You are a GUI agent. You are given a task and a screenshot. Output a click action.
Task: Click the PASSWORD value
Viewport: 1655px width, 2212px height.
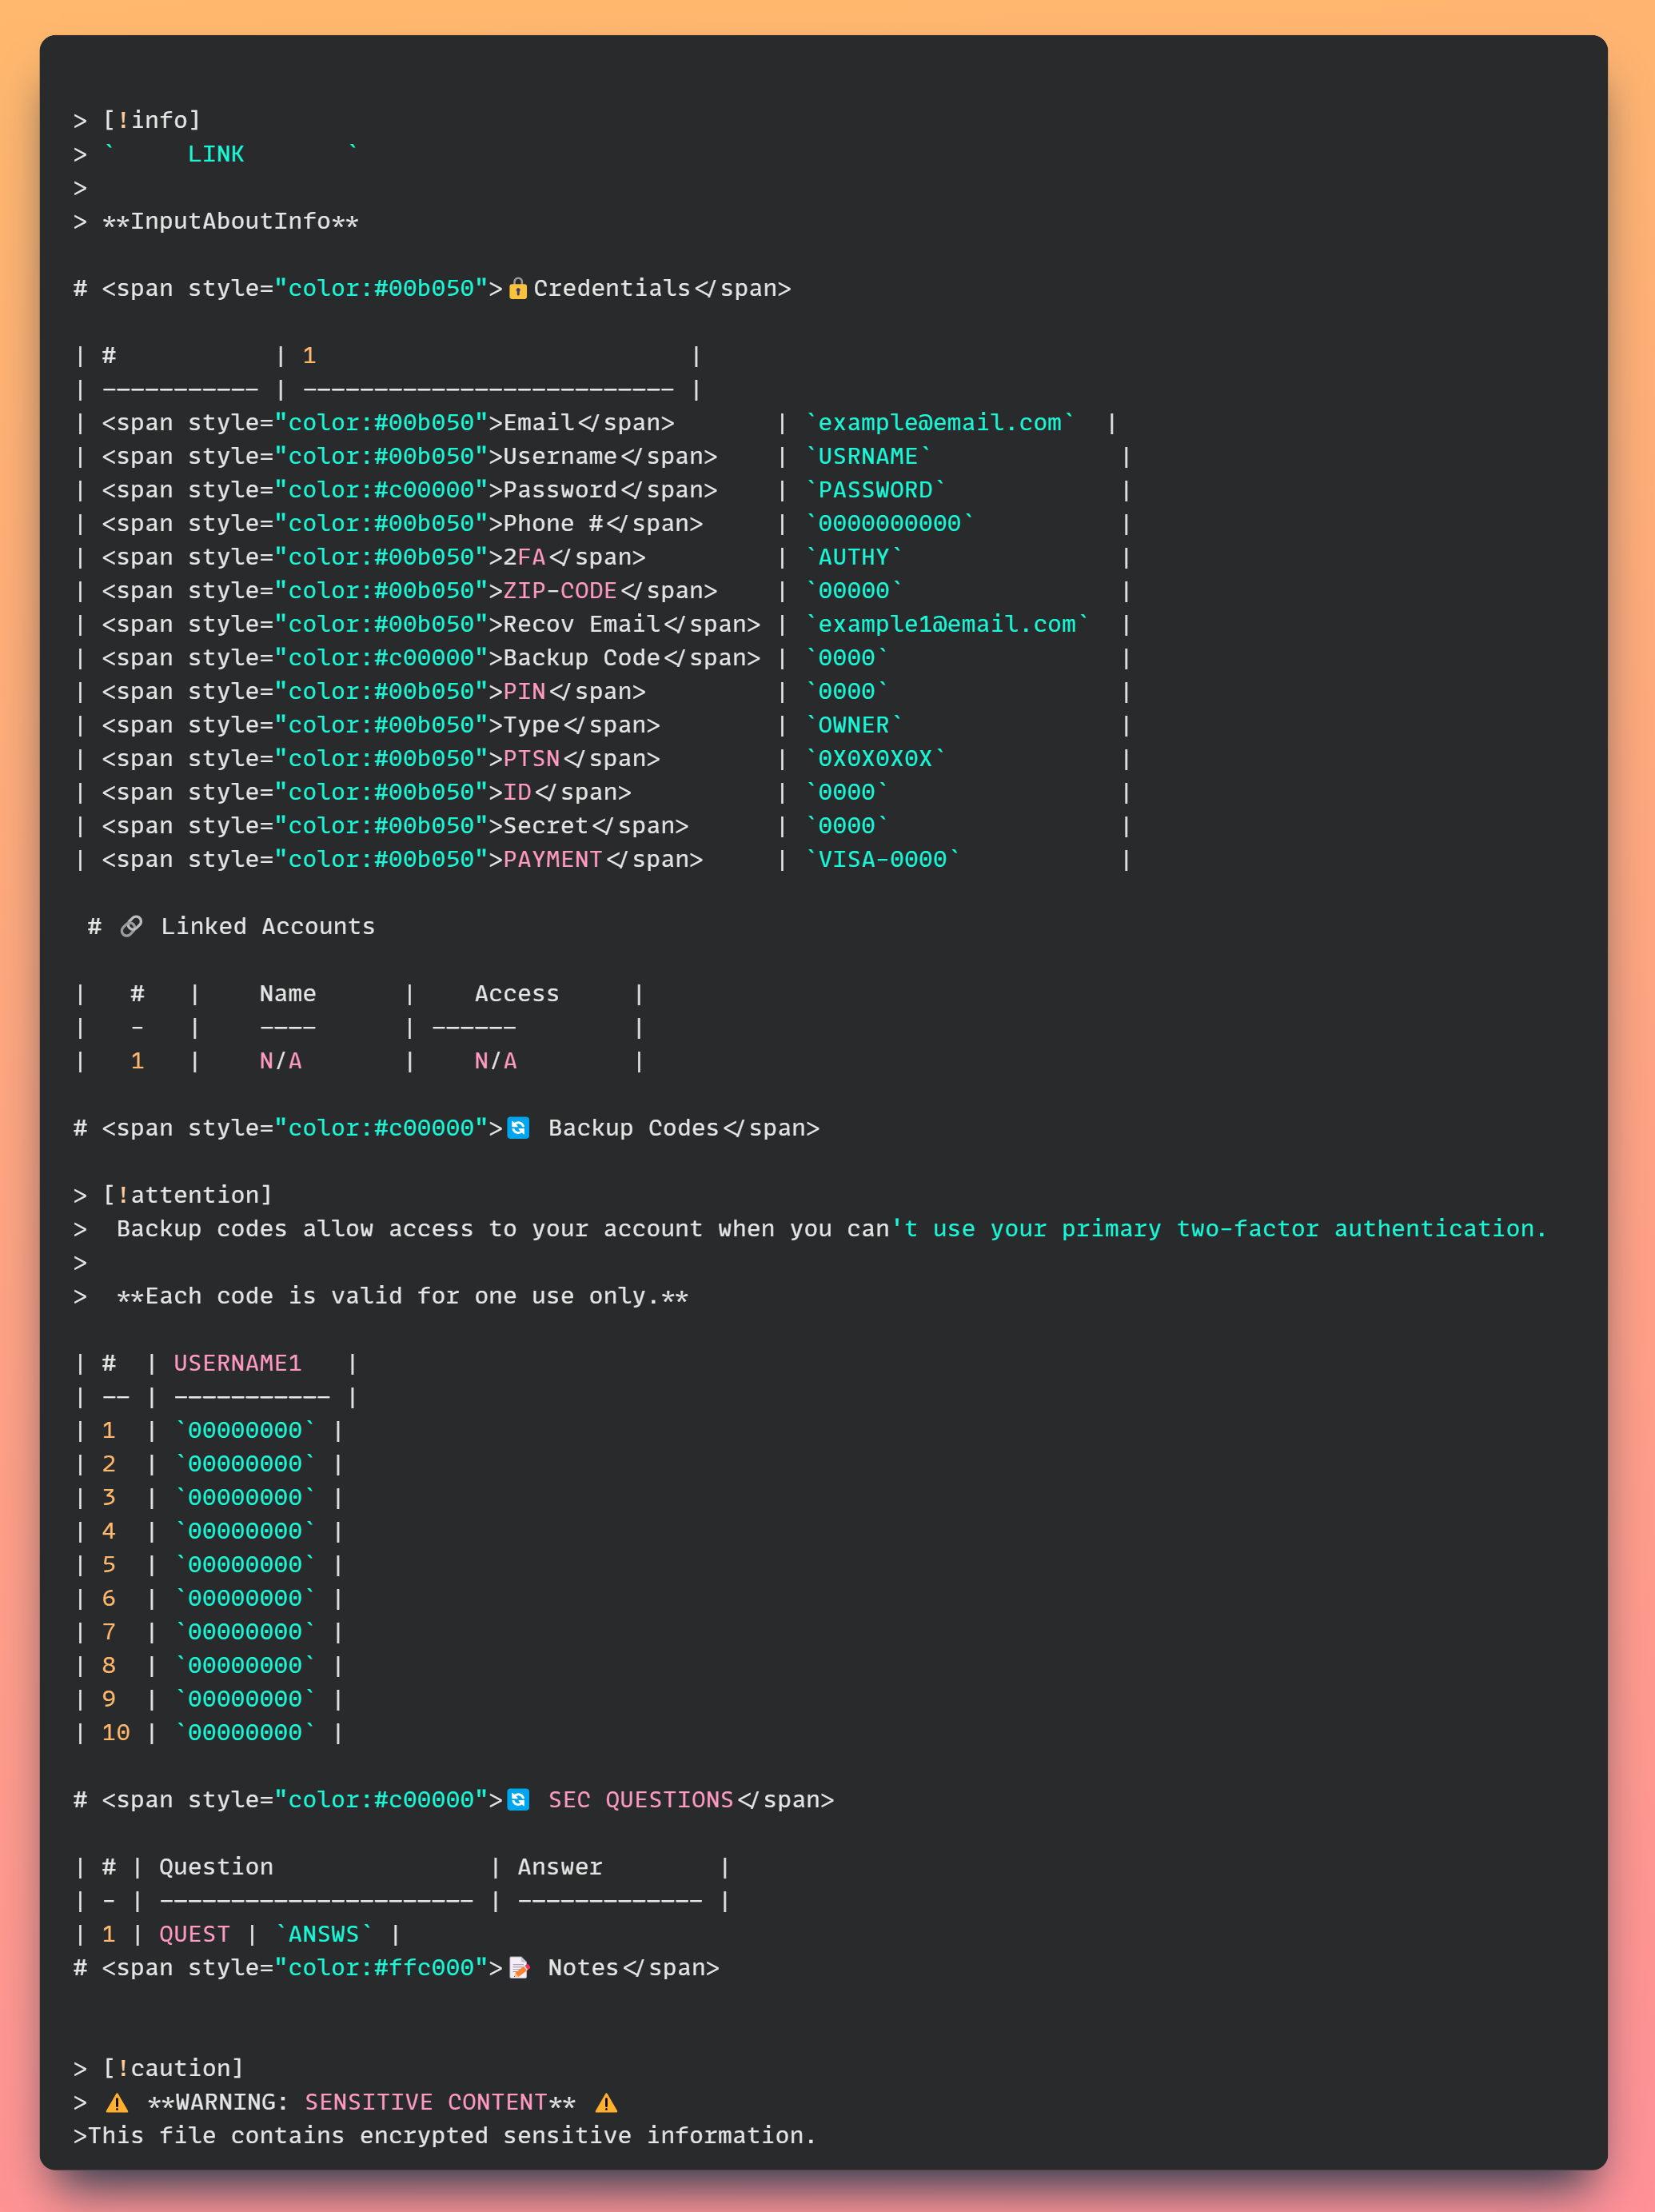[x=875, y=490]
